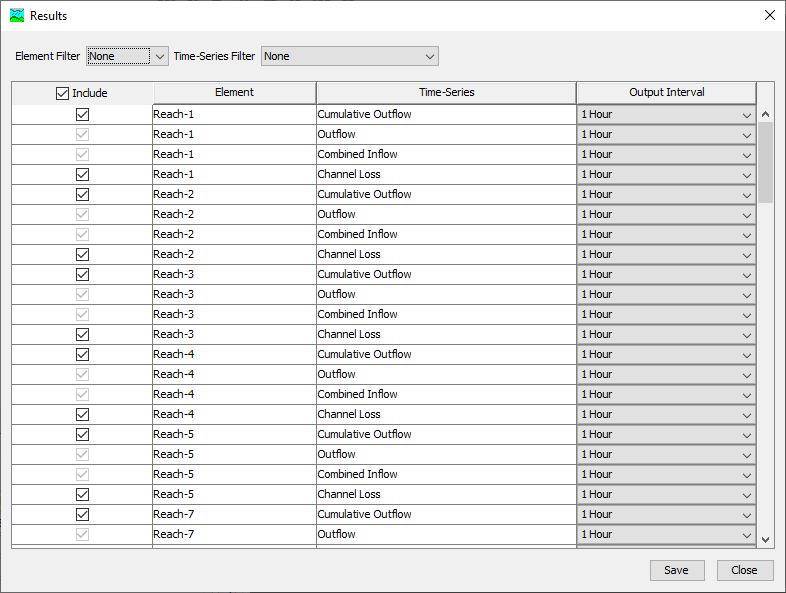Click the Element Filter label
This screenshot has height=593, width=786.
pyautogui.click(x=48, y=56)
